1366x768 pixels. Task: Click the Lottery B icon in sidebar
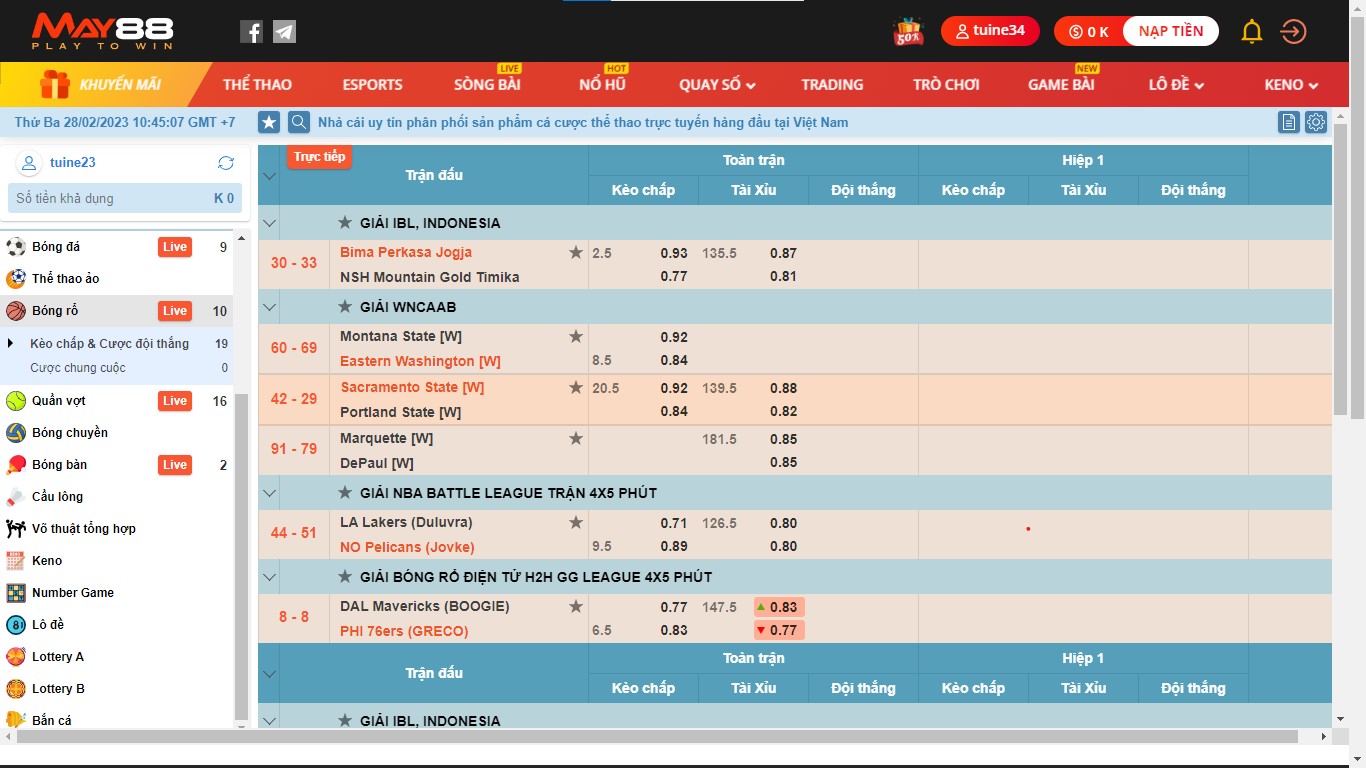pyautogui.click(x=15, y=689)
